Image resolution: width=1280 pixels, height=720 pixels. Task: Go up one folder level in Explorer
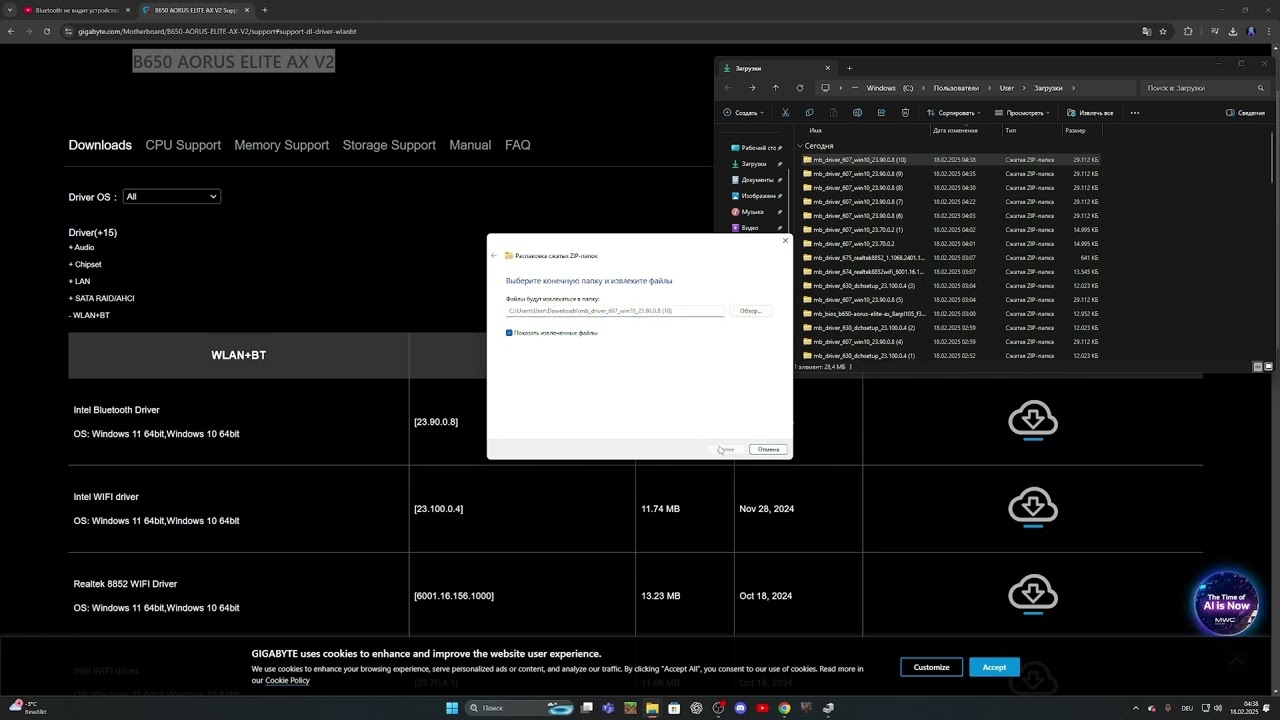point(775,88)
